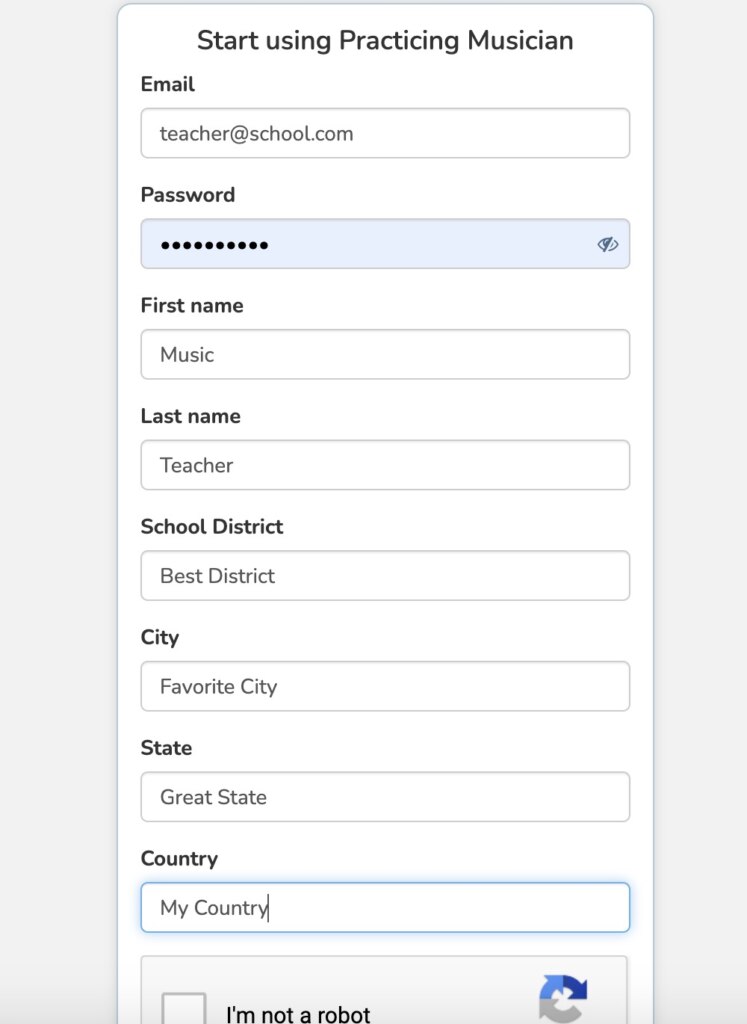Click the Country label text
This screenshot has width=747, height=1024.
(179, 858)
